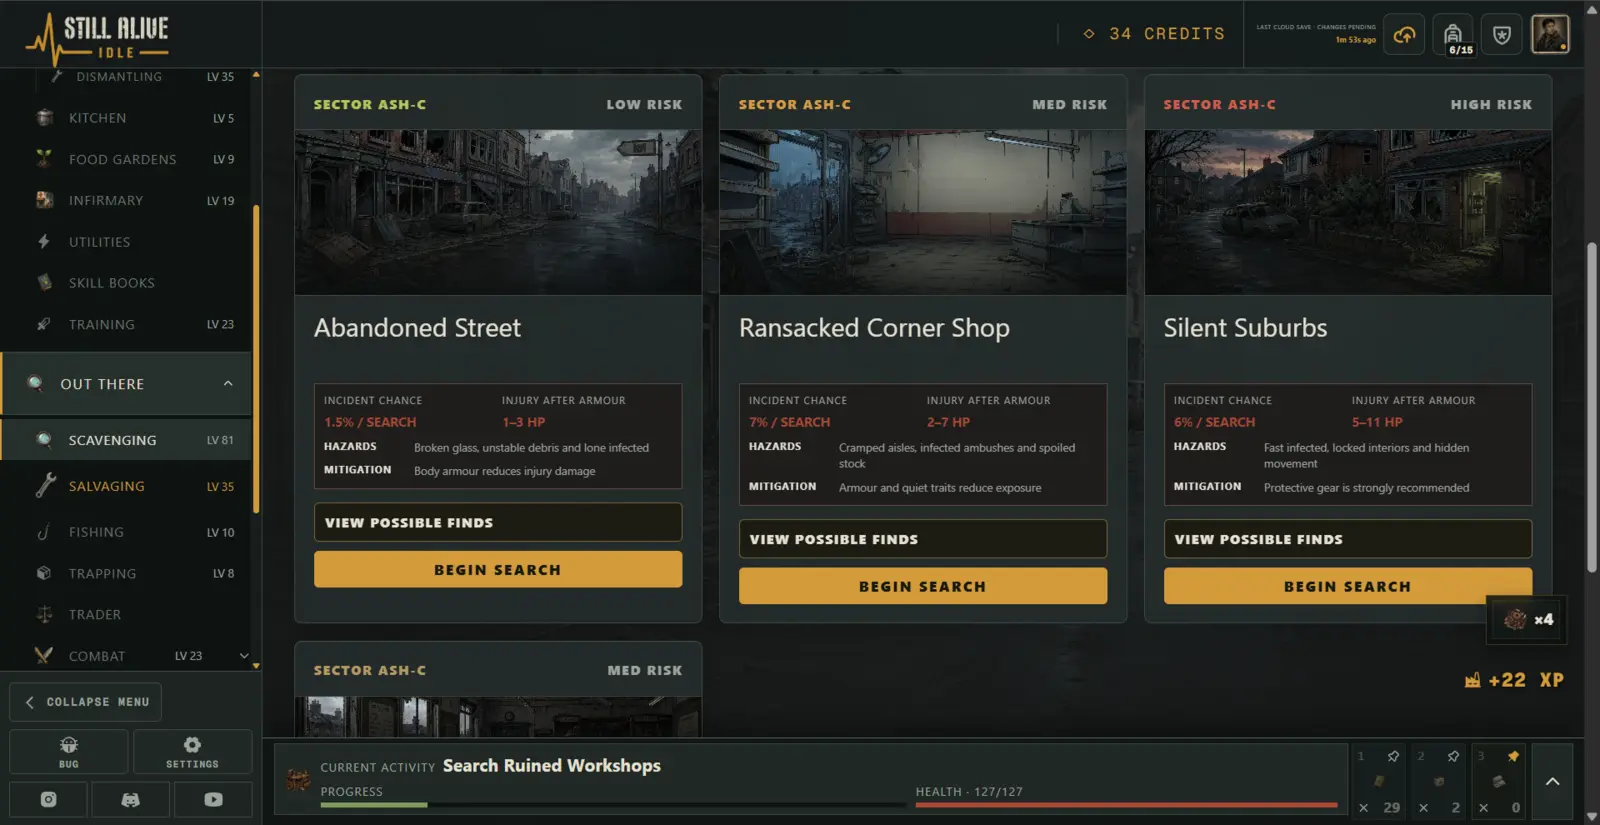The image size is (1600, 825).
Task: Click the item x4 loot notification
Action: (x=1527, y=620)
